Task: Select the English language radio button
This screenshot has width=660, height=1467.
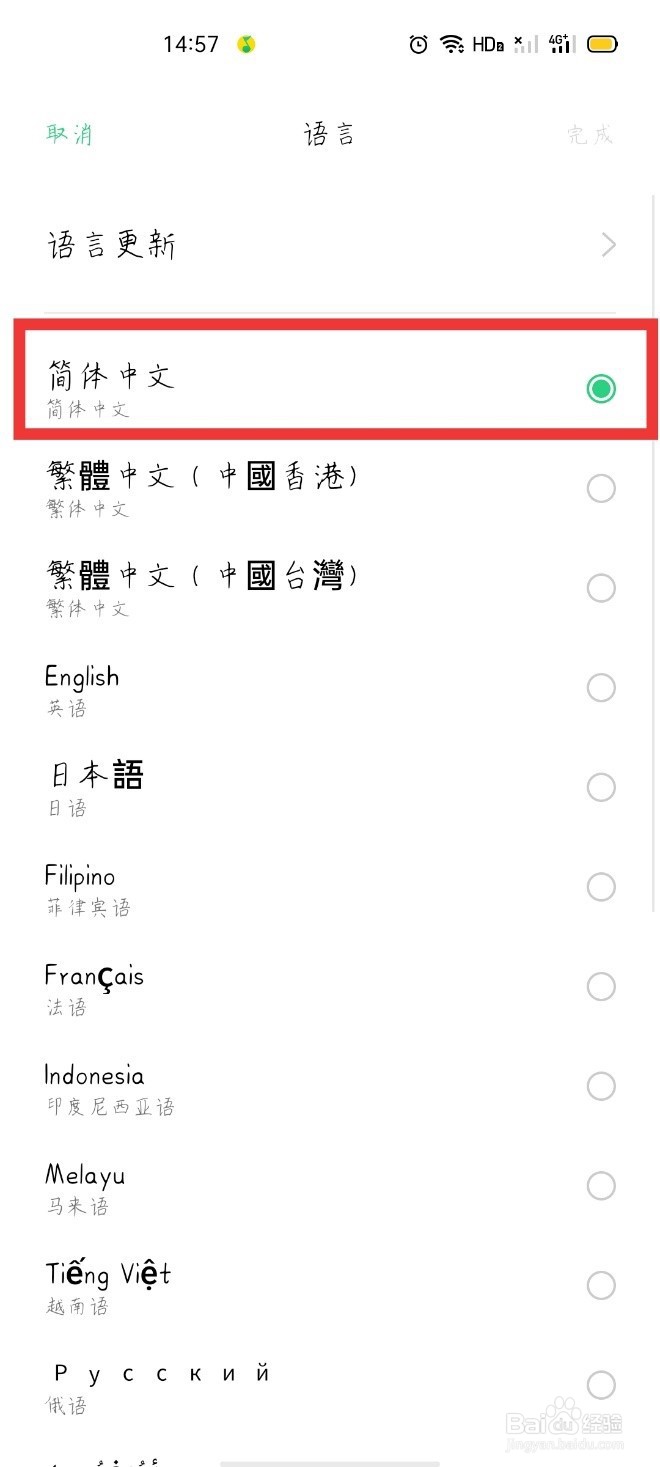Action: pyautogui.click(x=601, y=687)
